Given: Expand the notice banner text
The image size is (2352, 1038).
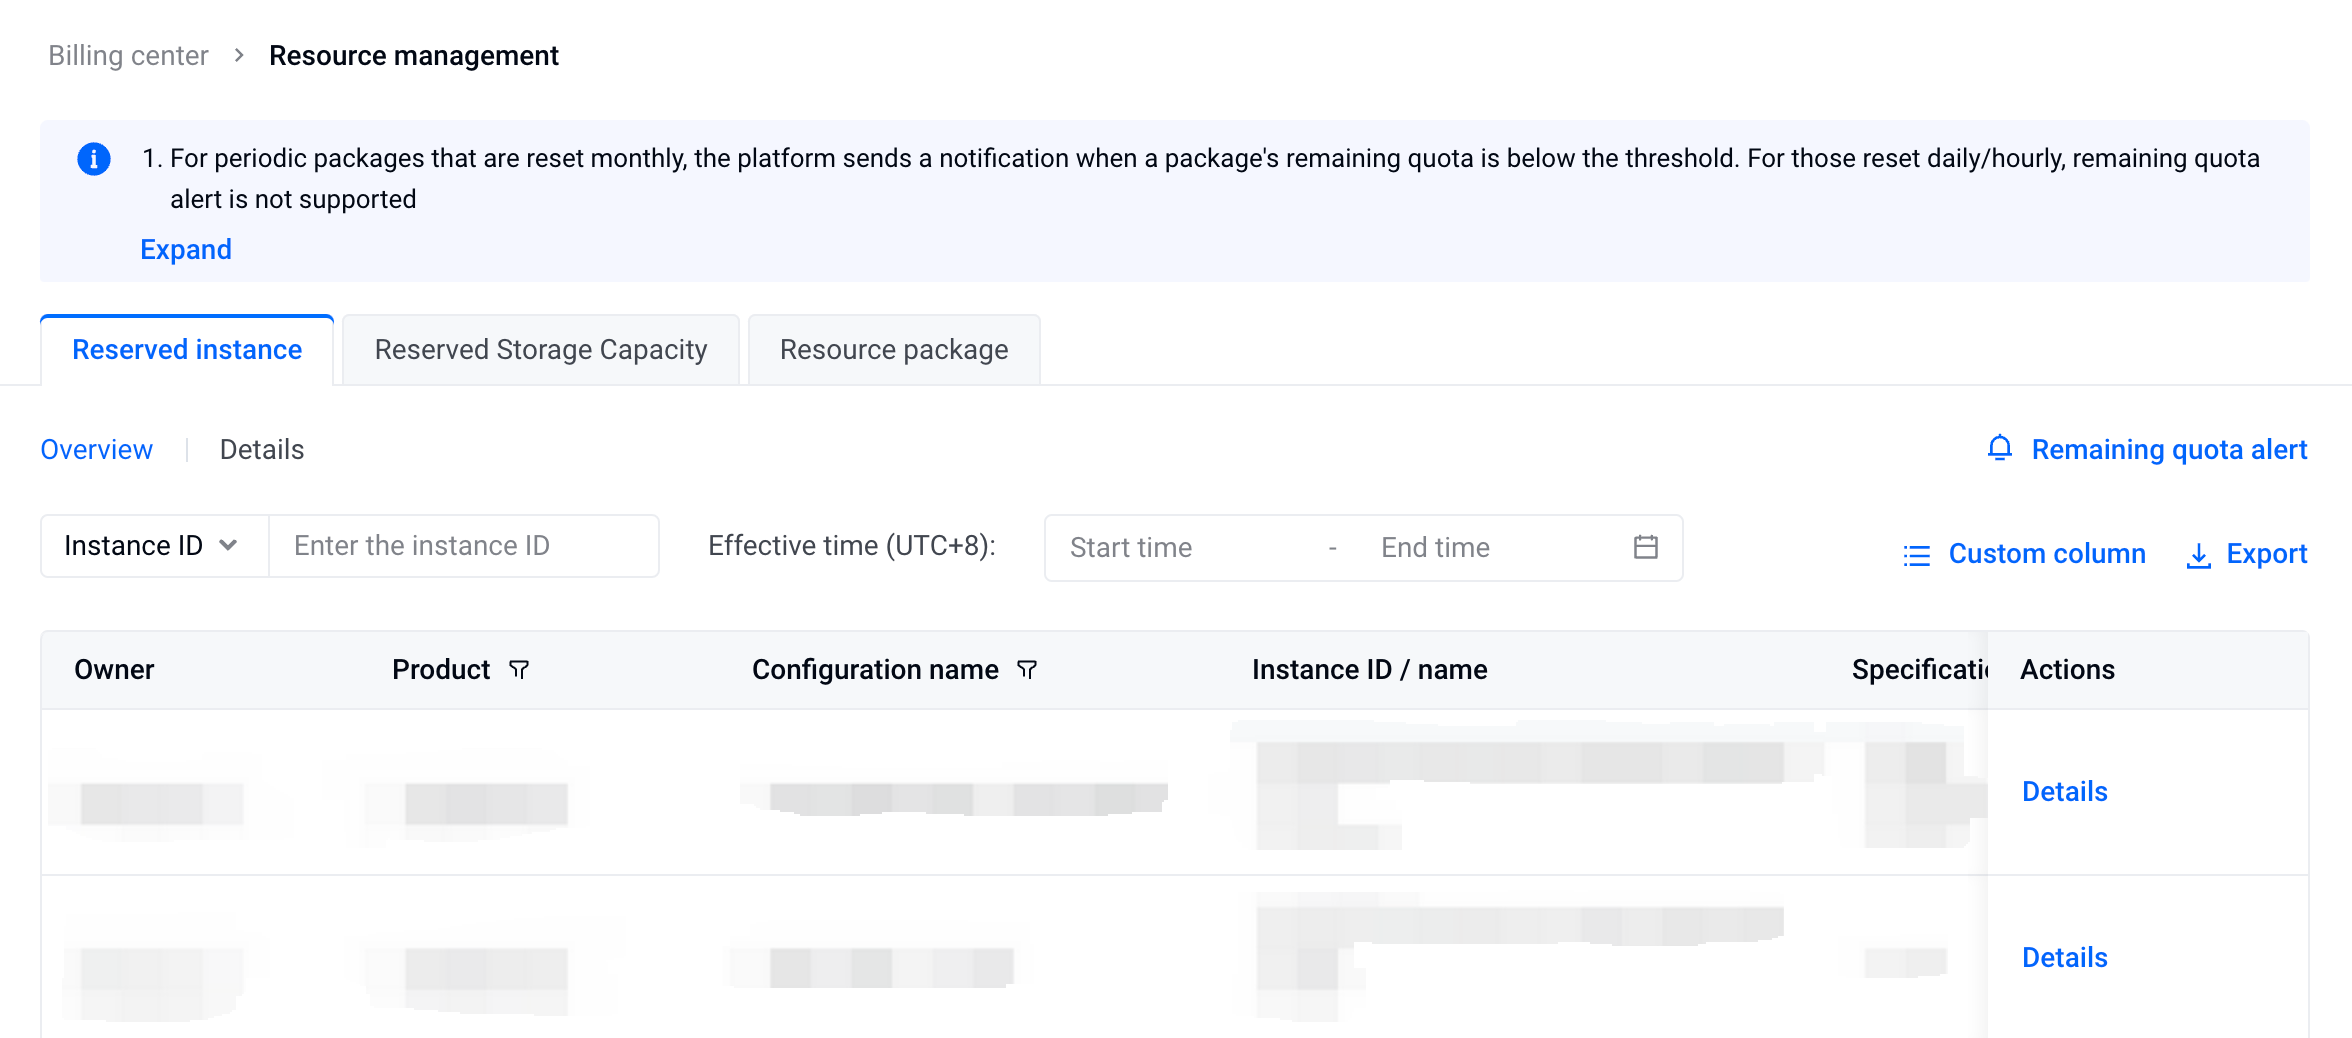Looking at the screenshot, I should pos(186,249).
